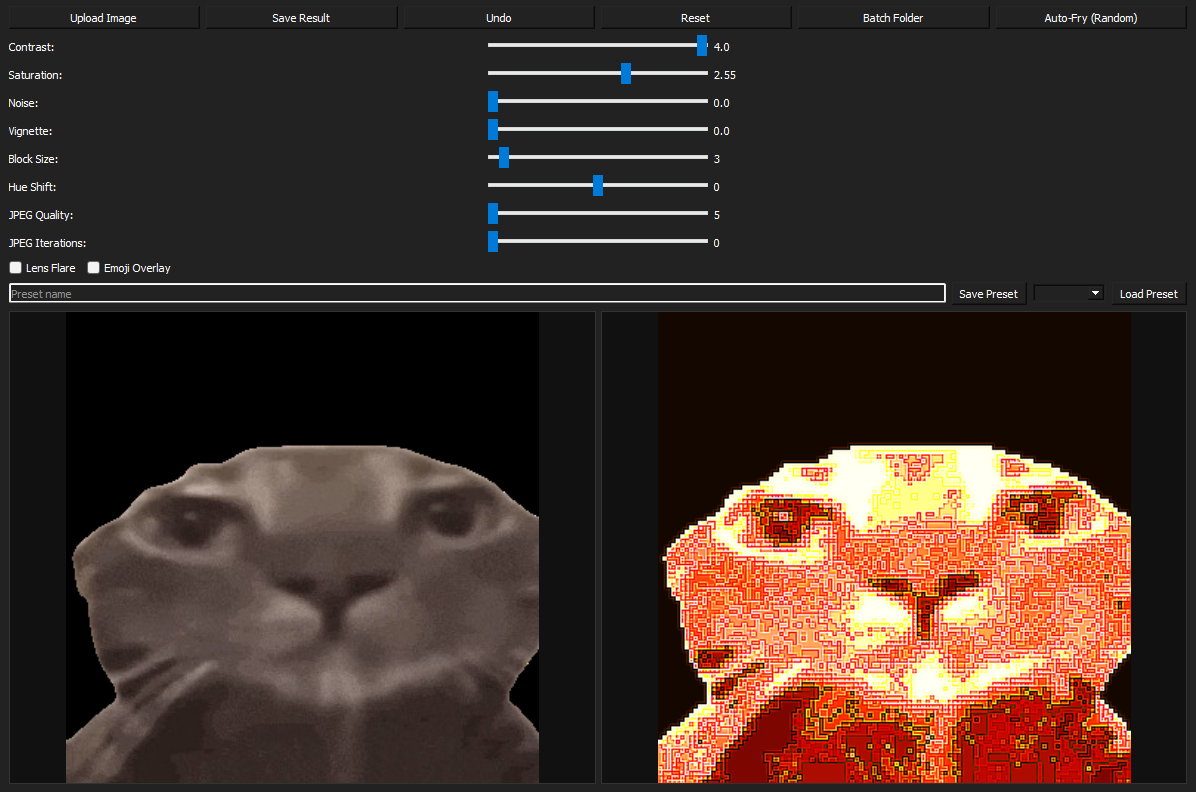Click the deep-fried result image preview
This screenshot has height=792, width=1196.
click(894, 547)
